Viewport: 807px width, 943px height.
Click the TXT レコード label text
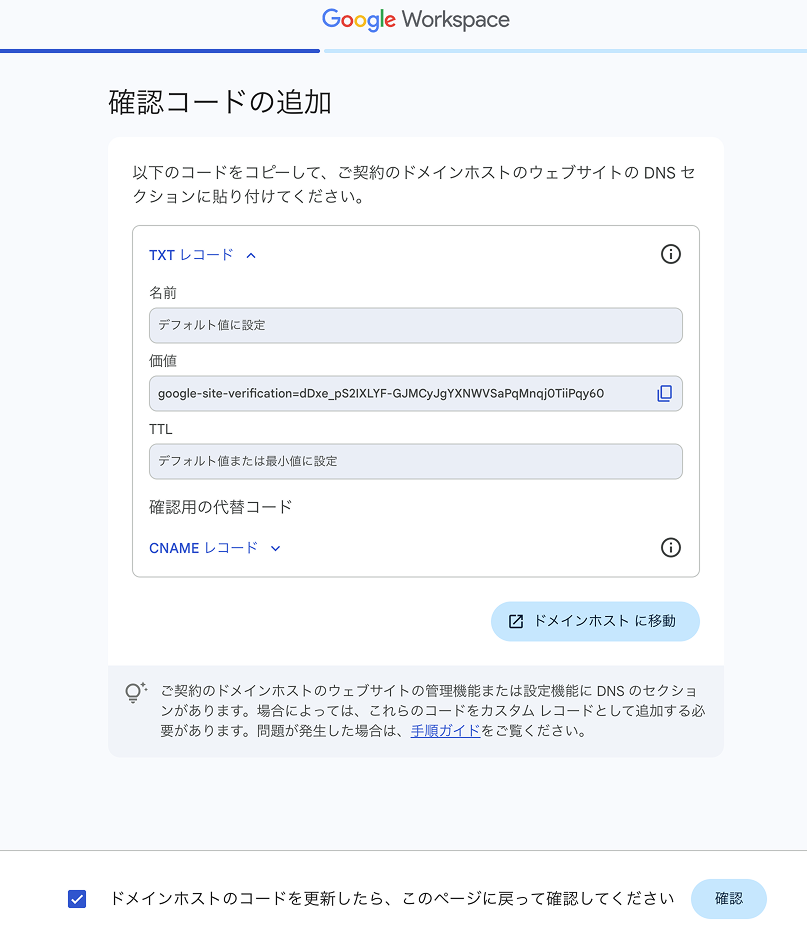pos(191,254)
